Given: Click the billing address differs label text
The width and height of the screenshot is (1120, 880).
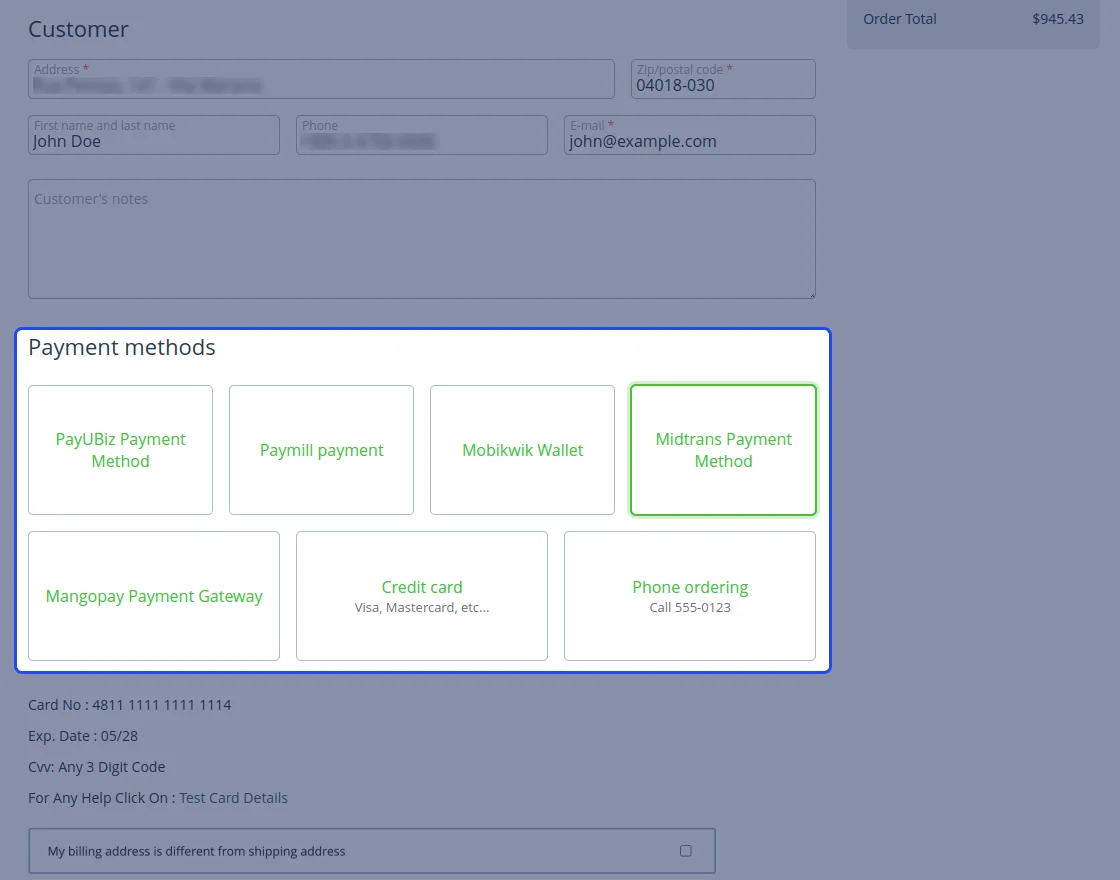Looking at the screenshot, I should (x=197, y=852).
